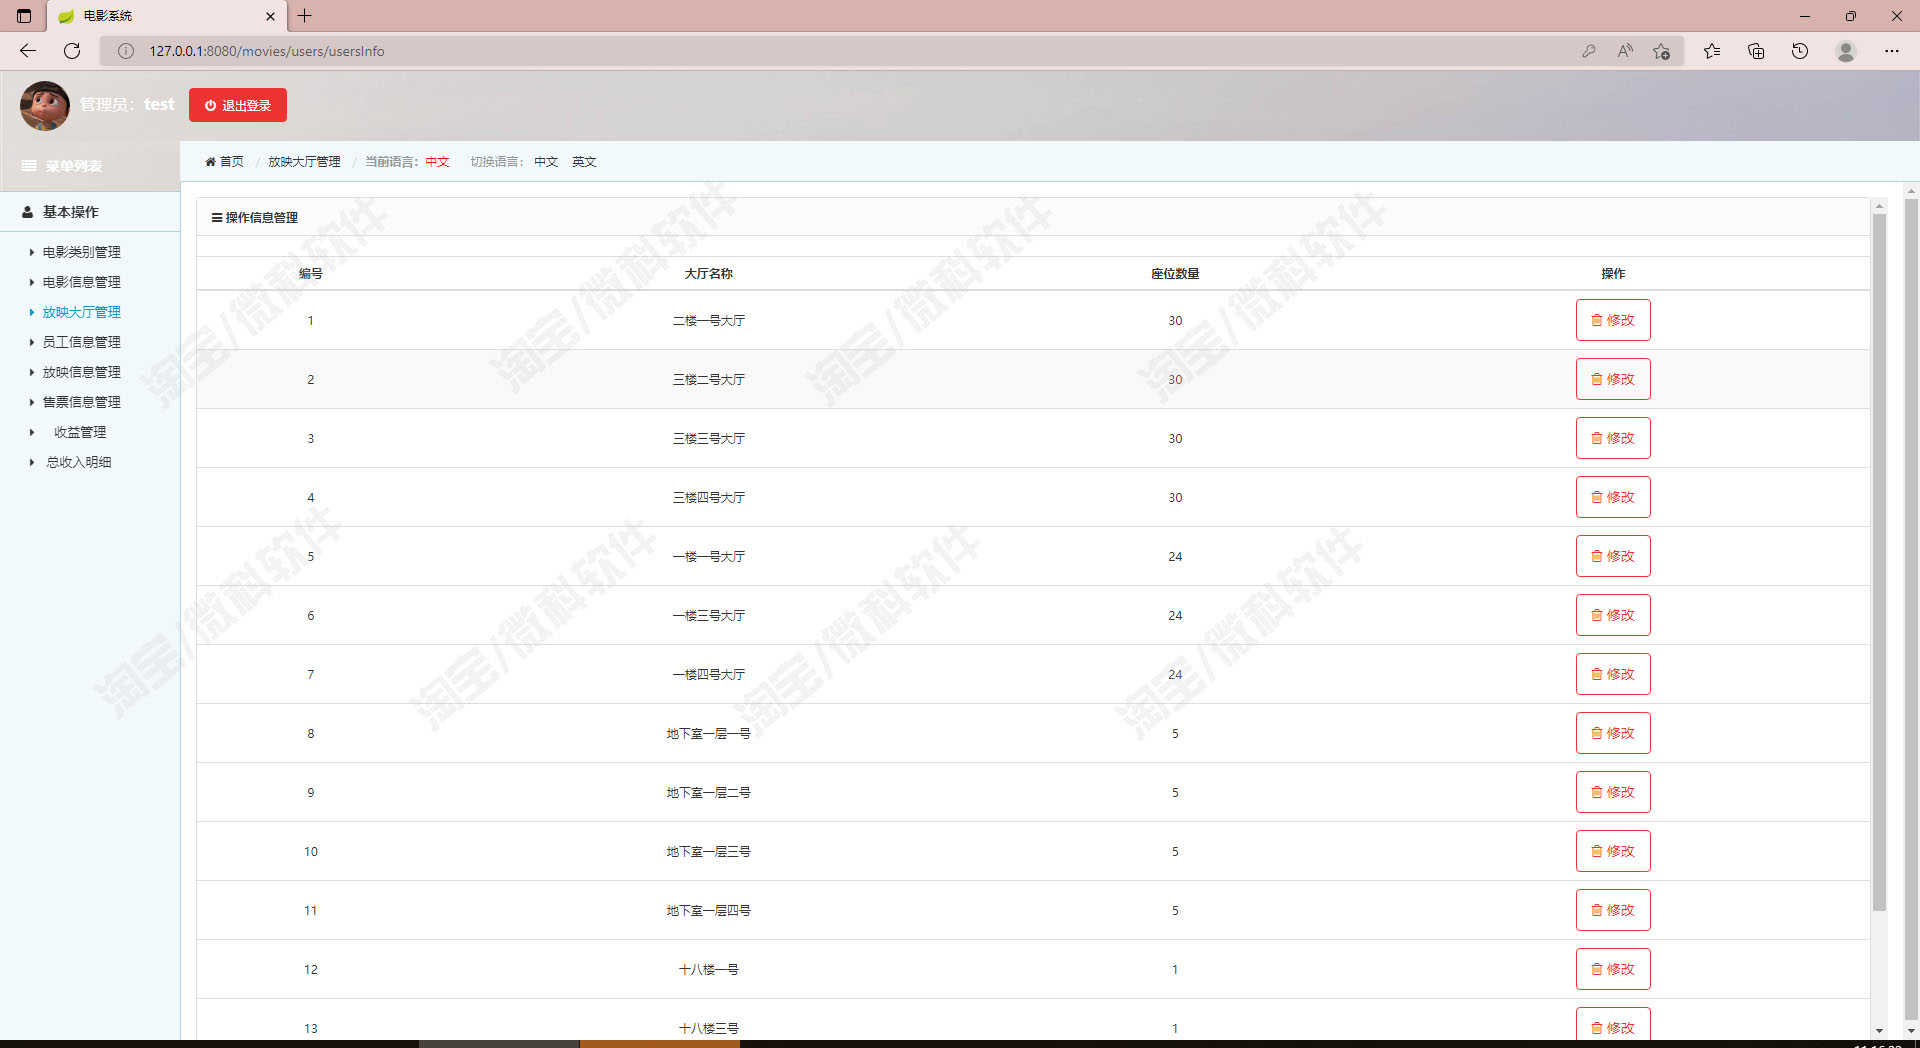Select 放映大厅管理 in sidebar
Viewport: 1920px width, 1048px height.
(81, 312)
